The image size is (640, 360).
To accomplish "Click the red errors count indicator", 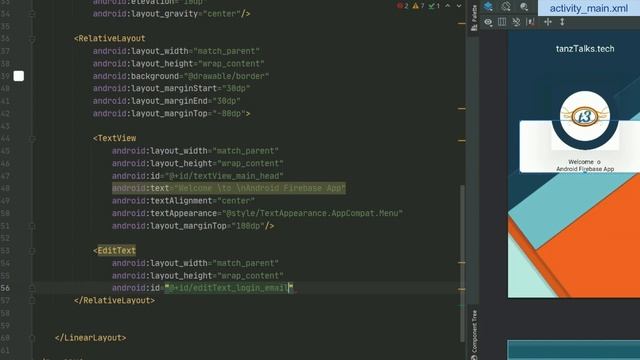I will [x=402, y=6].
